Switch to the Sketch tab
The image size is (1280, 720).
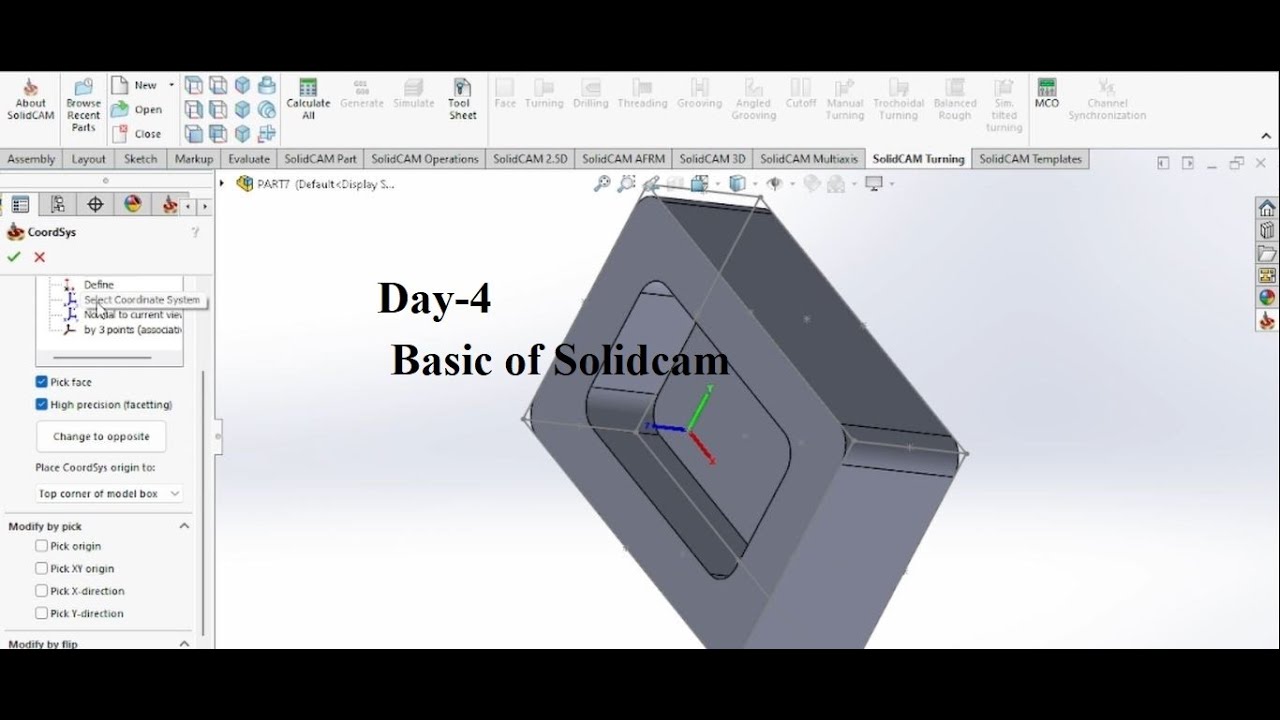[x=140, y=159]
